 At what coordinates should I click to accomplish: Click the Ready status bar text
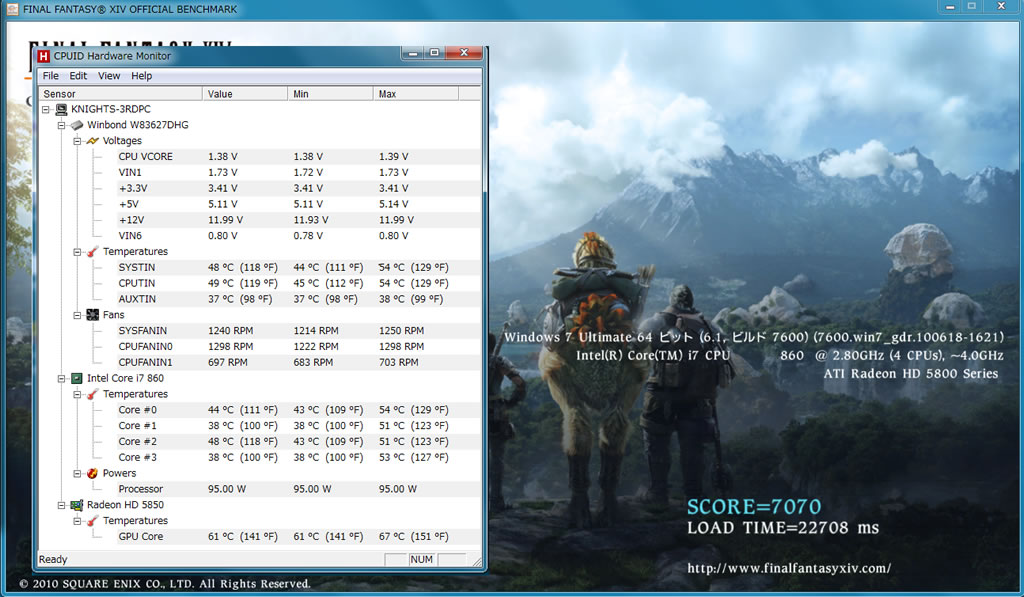53,560
